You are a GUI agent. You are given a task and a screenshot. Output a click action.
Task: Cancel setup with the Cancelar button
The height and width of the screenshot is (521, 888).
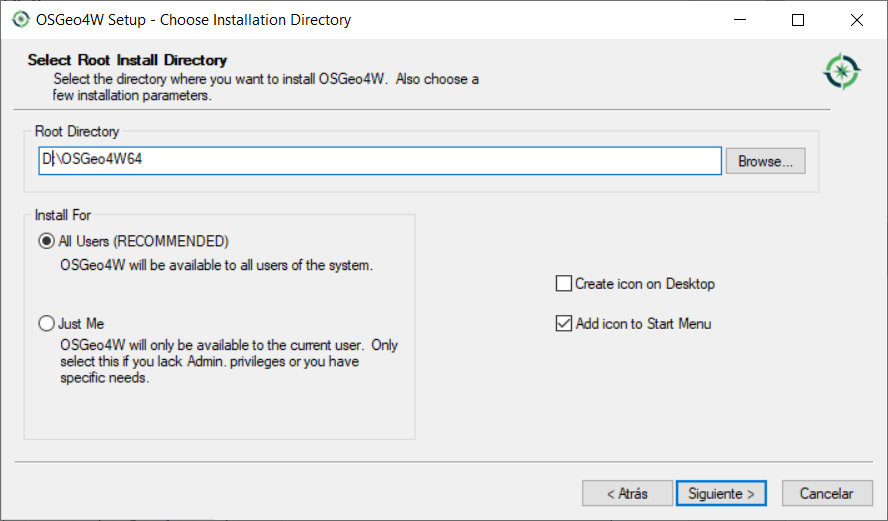point(826,494)
